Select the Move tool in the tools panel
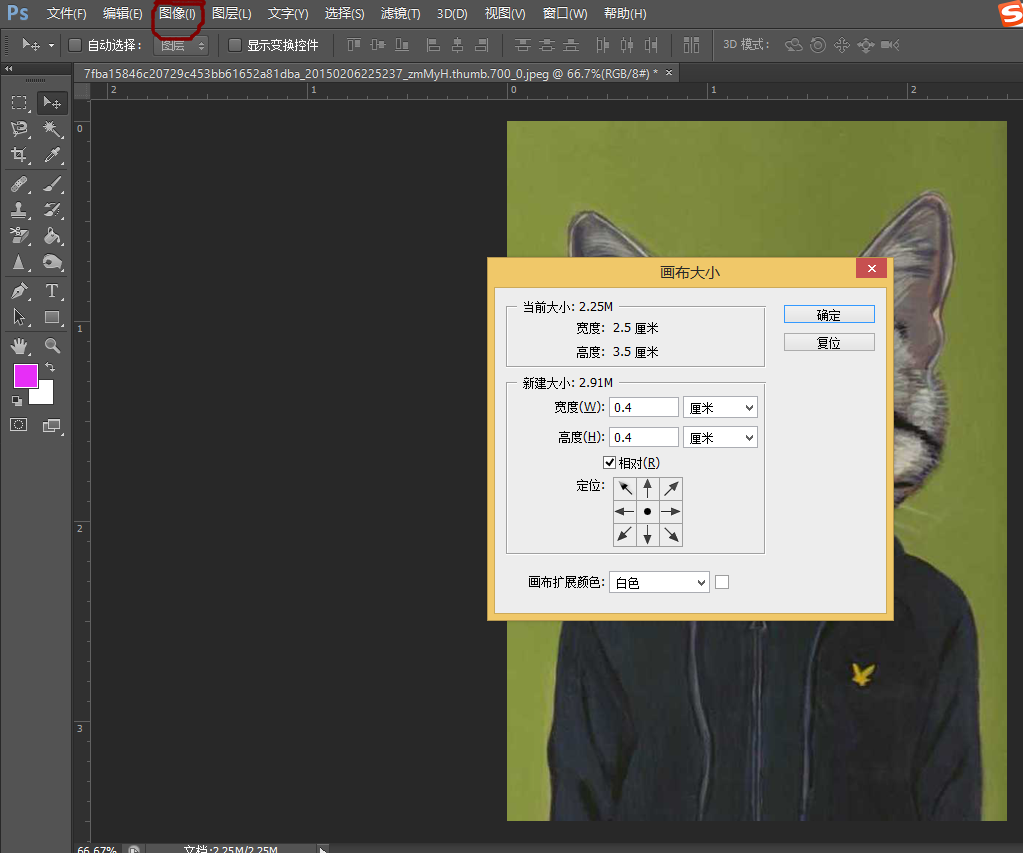Screen dimensions: 1023x853 point(52,102)
